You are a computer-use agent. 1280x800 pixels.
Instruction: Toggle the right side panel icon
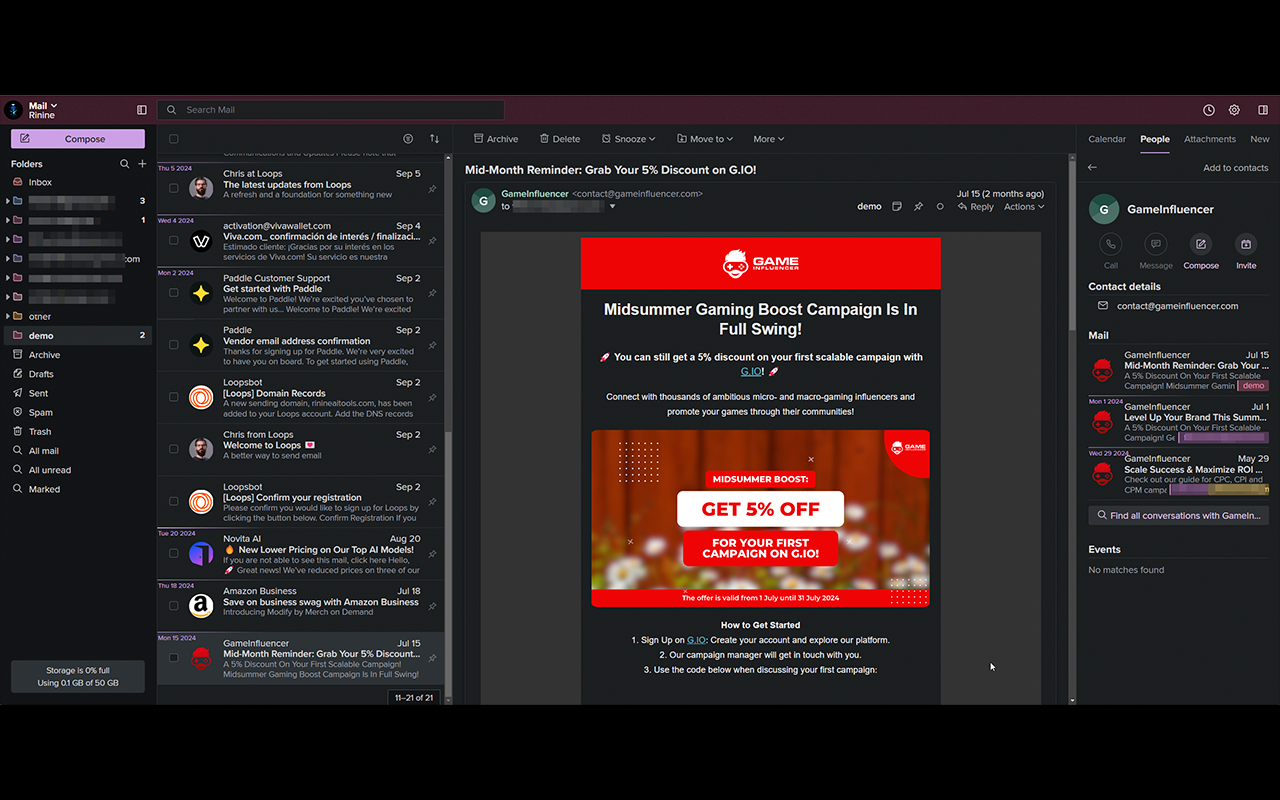[x=1263, y=110]
